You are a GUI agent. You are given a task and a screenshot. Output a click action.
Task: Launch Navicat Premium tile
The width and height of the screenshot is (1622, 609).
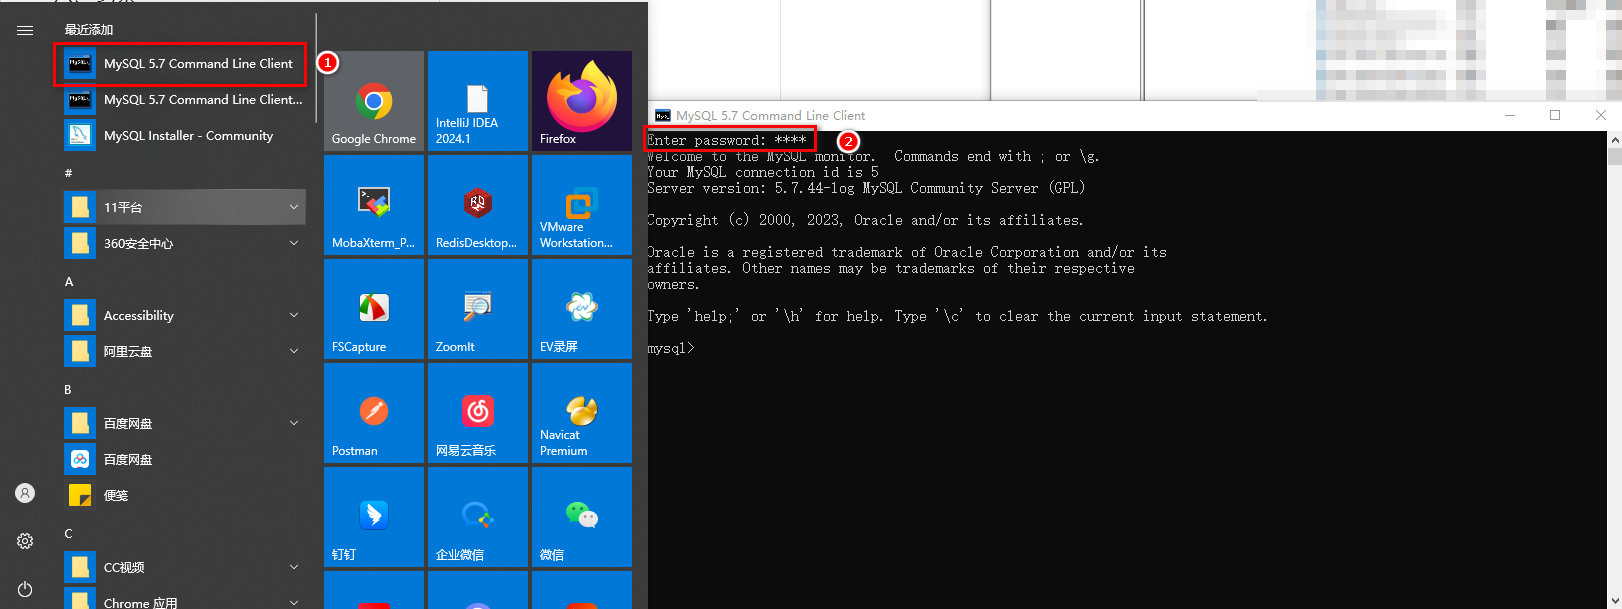tap(582, 413)
